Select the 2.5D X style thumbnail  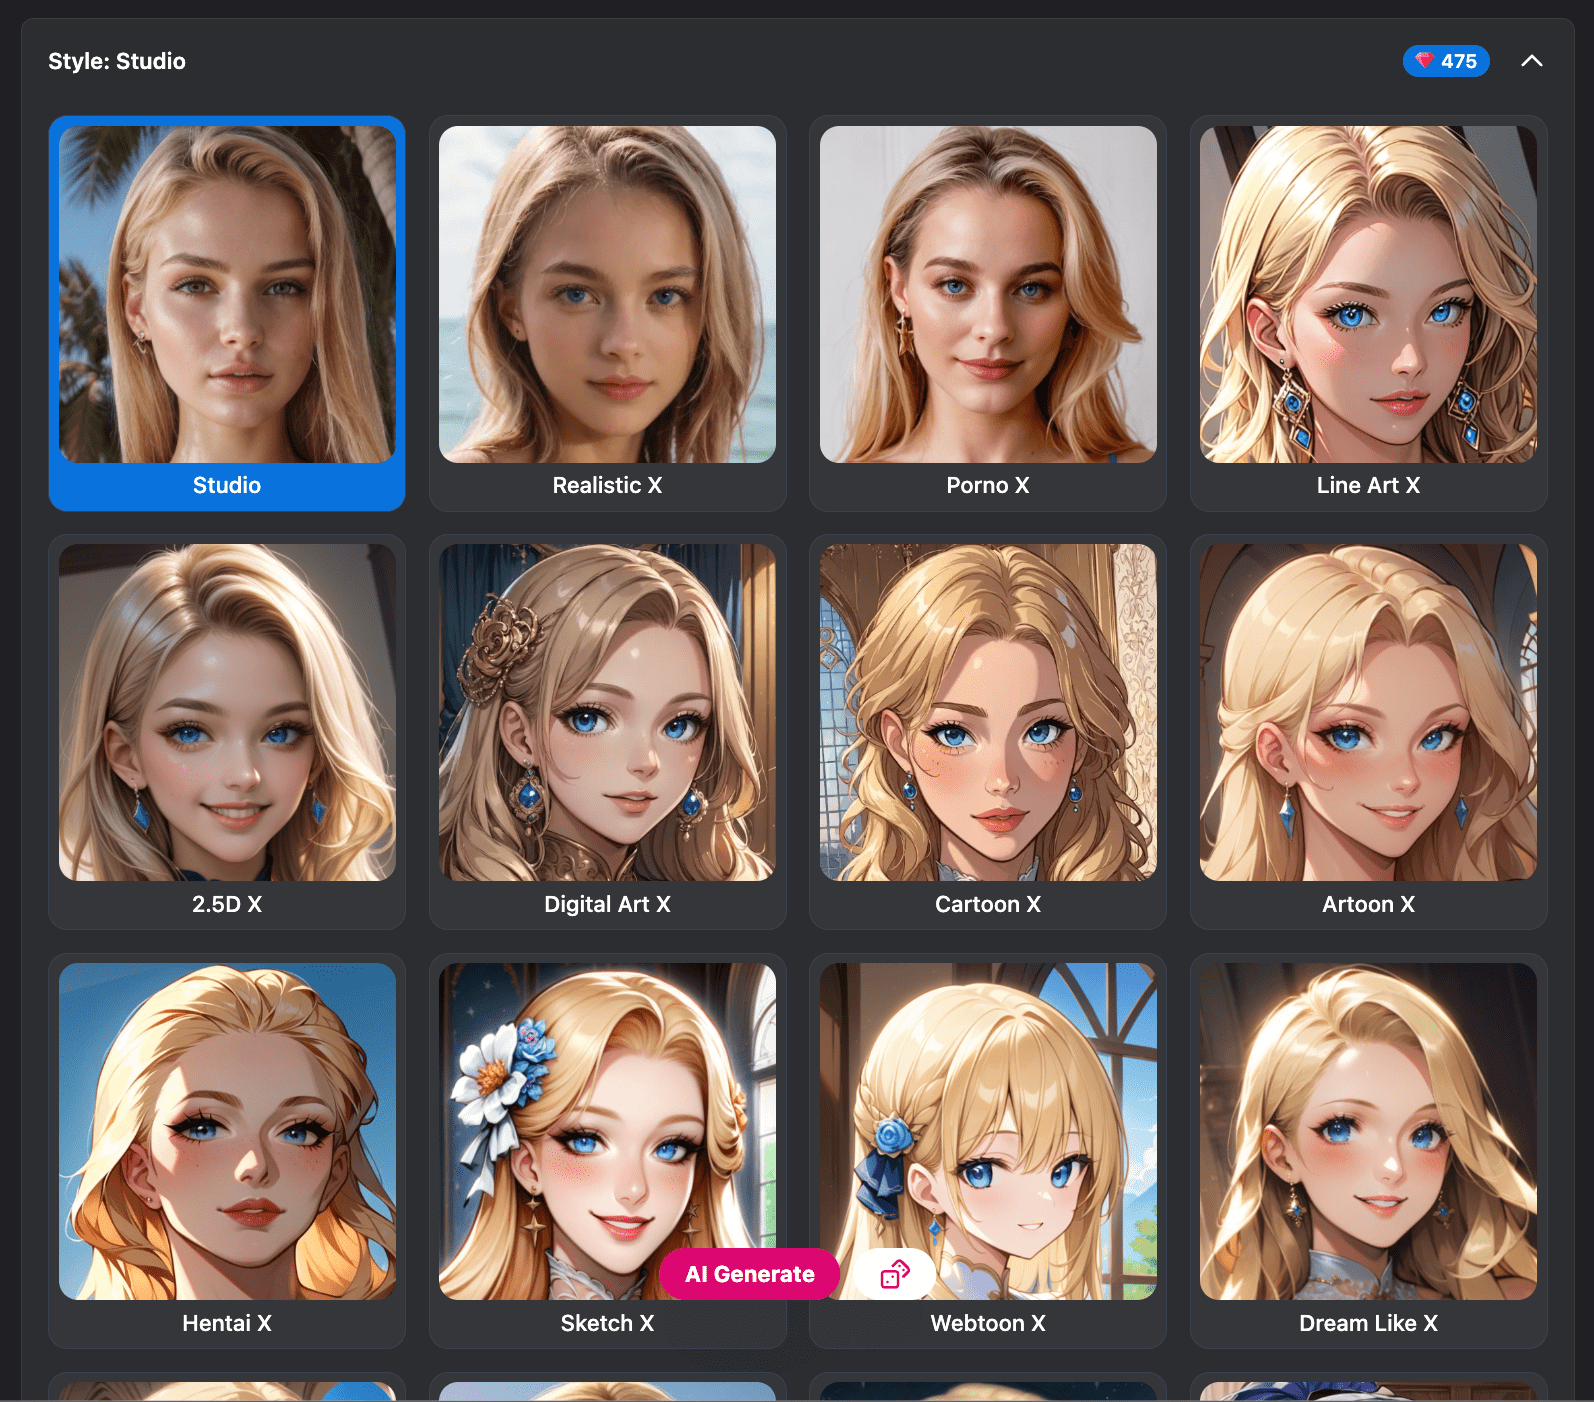[x=227, y=712]
